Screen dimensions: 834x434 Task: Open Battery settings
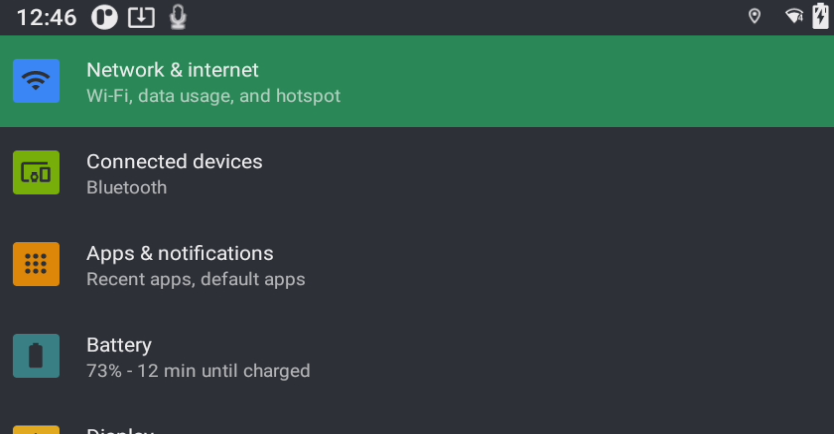(x=119, y=345)
